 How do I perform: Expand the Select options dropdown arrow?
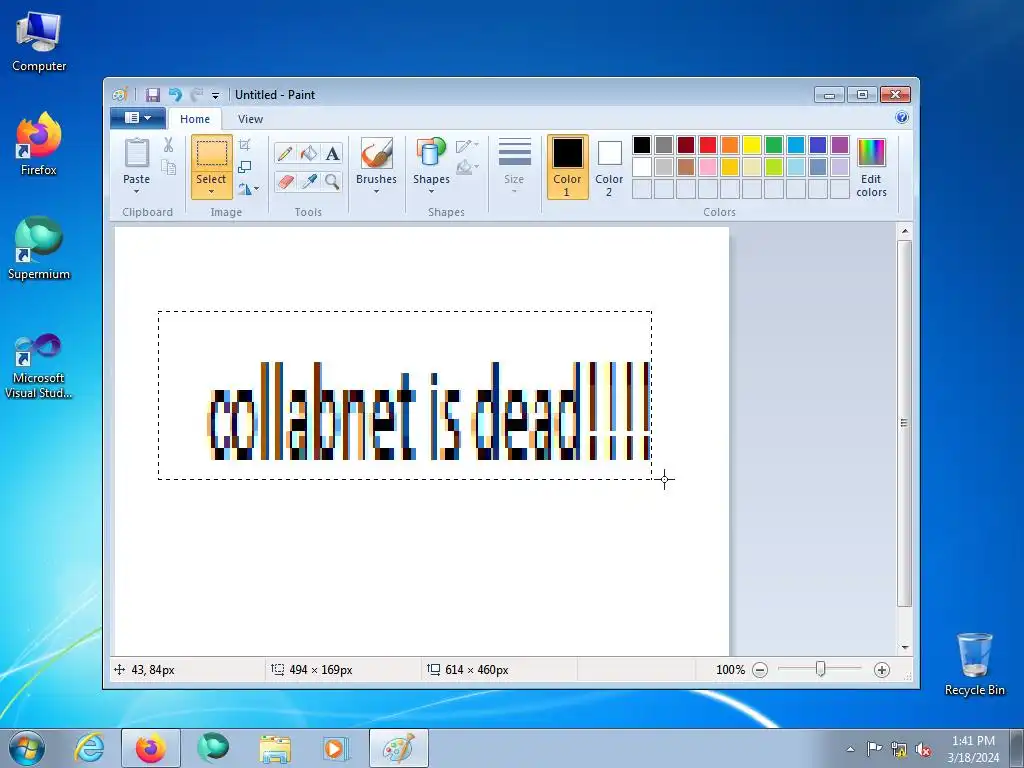point(212,192)
